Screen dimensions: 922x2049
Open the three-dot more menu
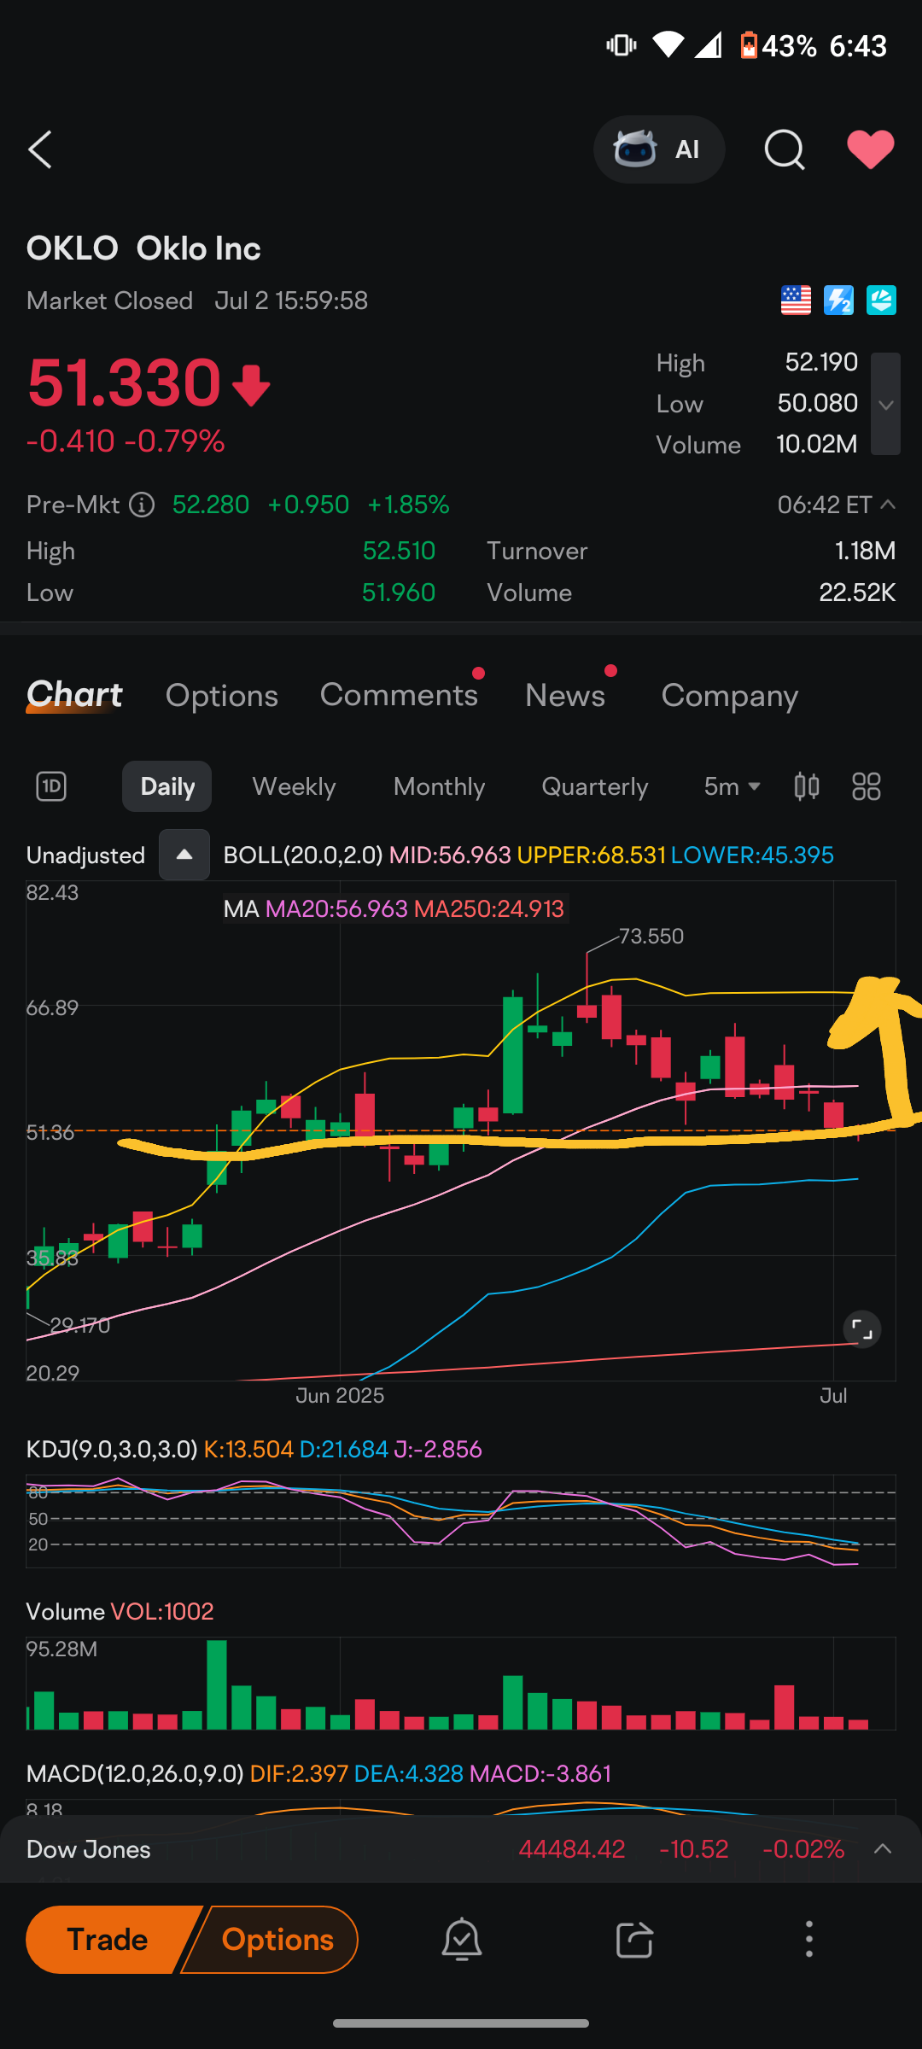point(809,1940)
